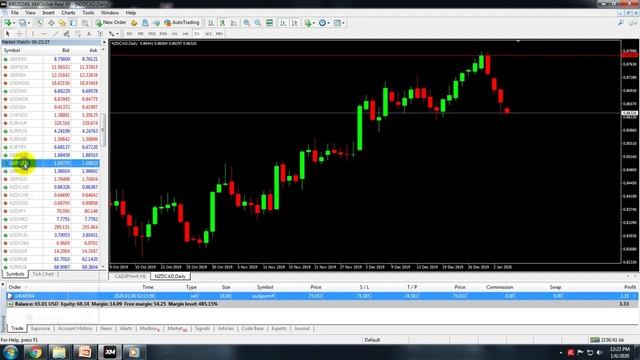
Task: Select the cursor arrow tool
Action: pos(7,33)
